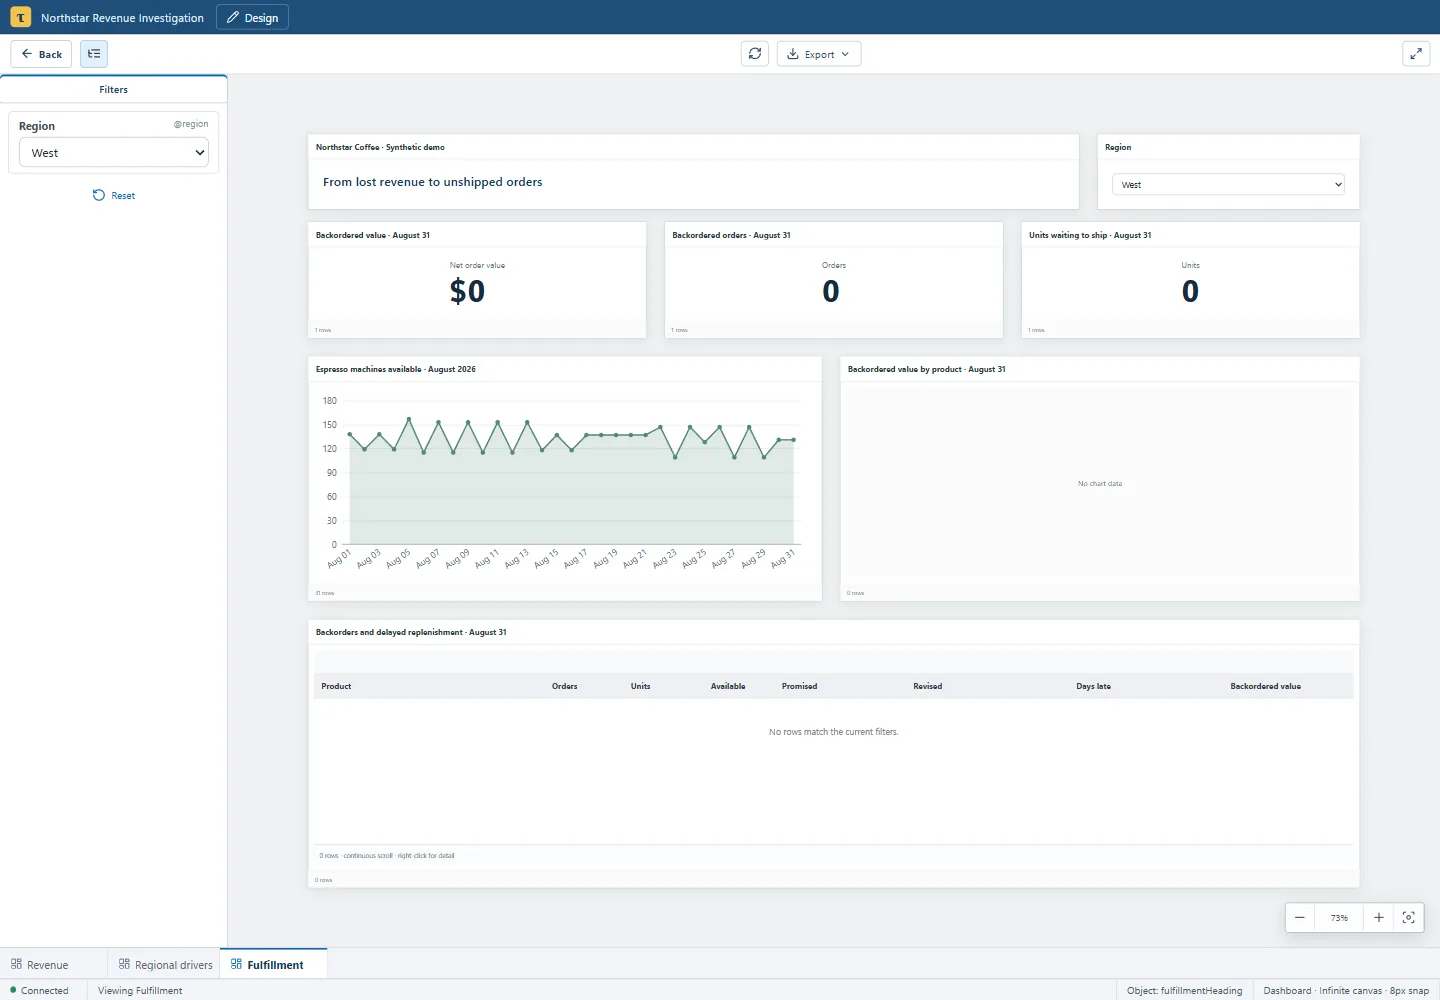The width and height of the screenshot is (1440, 1000).
Task: Go Back to previous view
Action: pos(41,54)
